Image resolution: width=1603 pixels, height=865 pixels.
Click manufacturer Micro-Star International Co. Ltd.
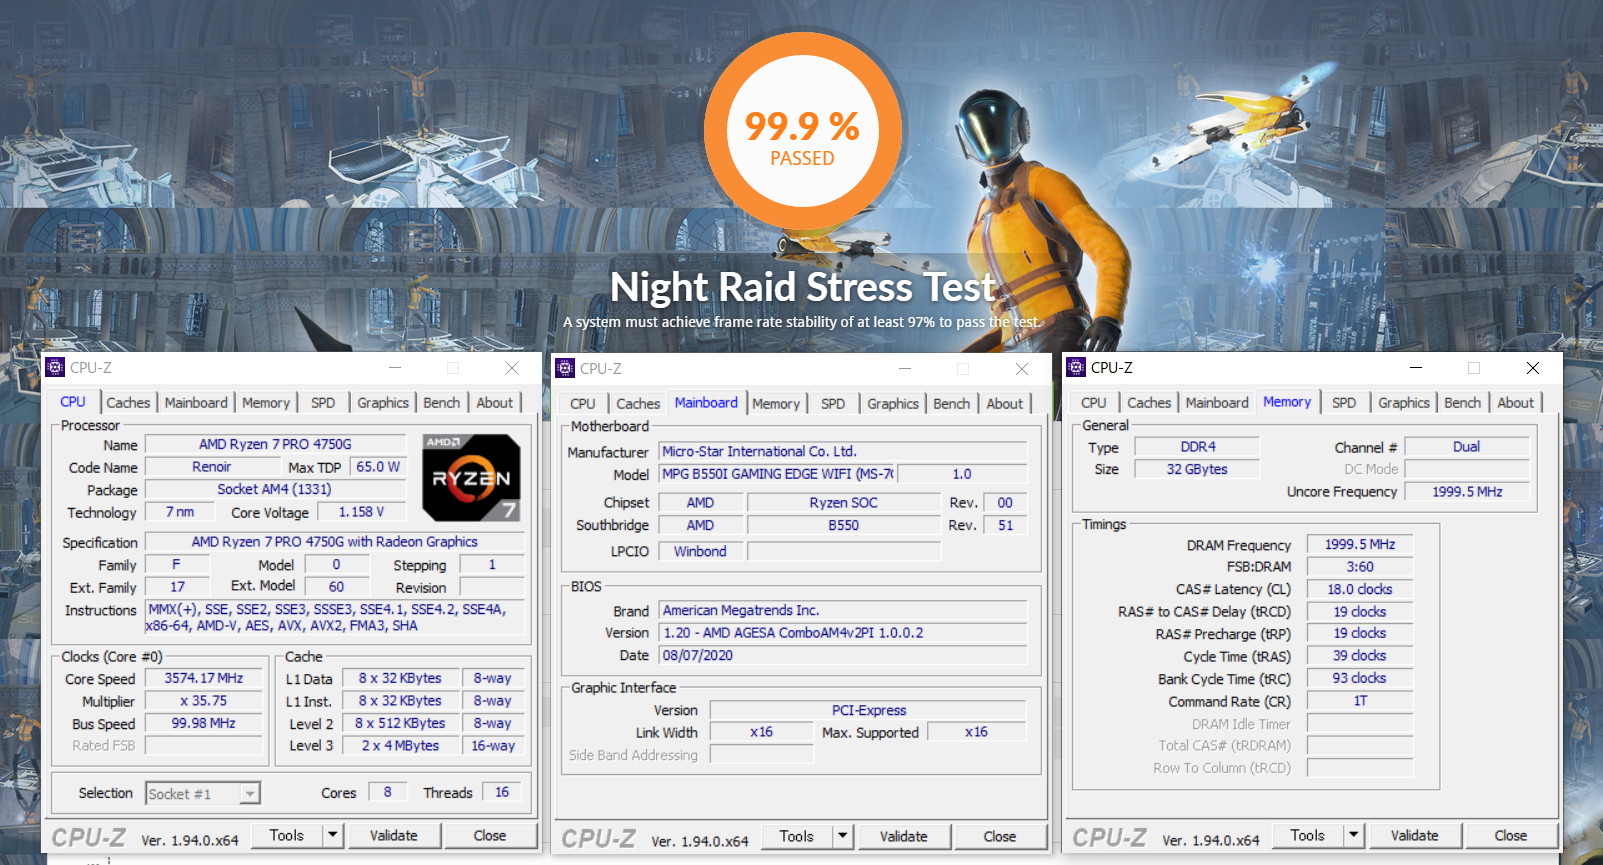pos(843,451)
